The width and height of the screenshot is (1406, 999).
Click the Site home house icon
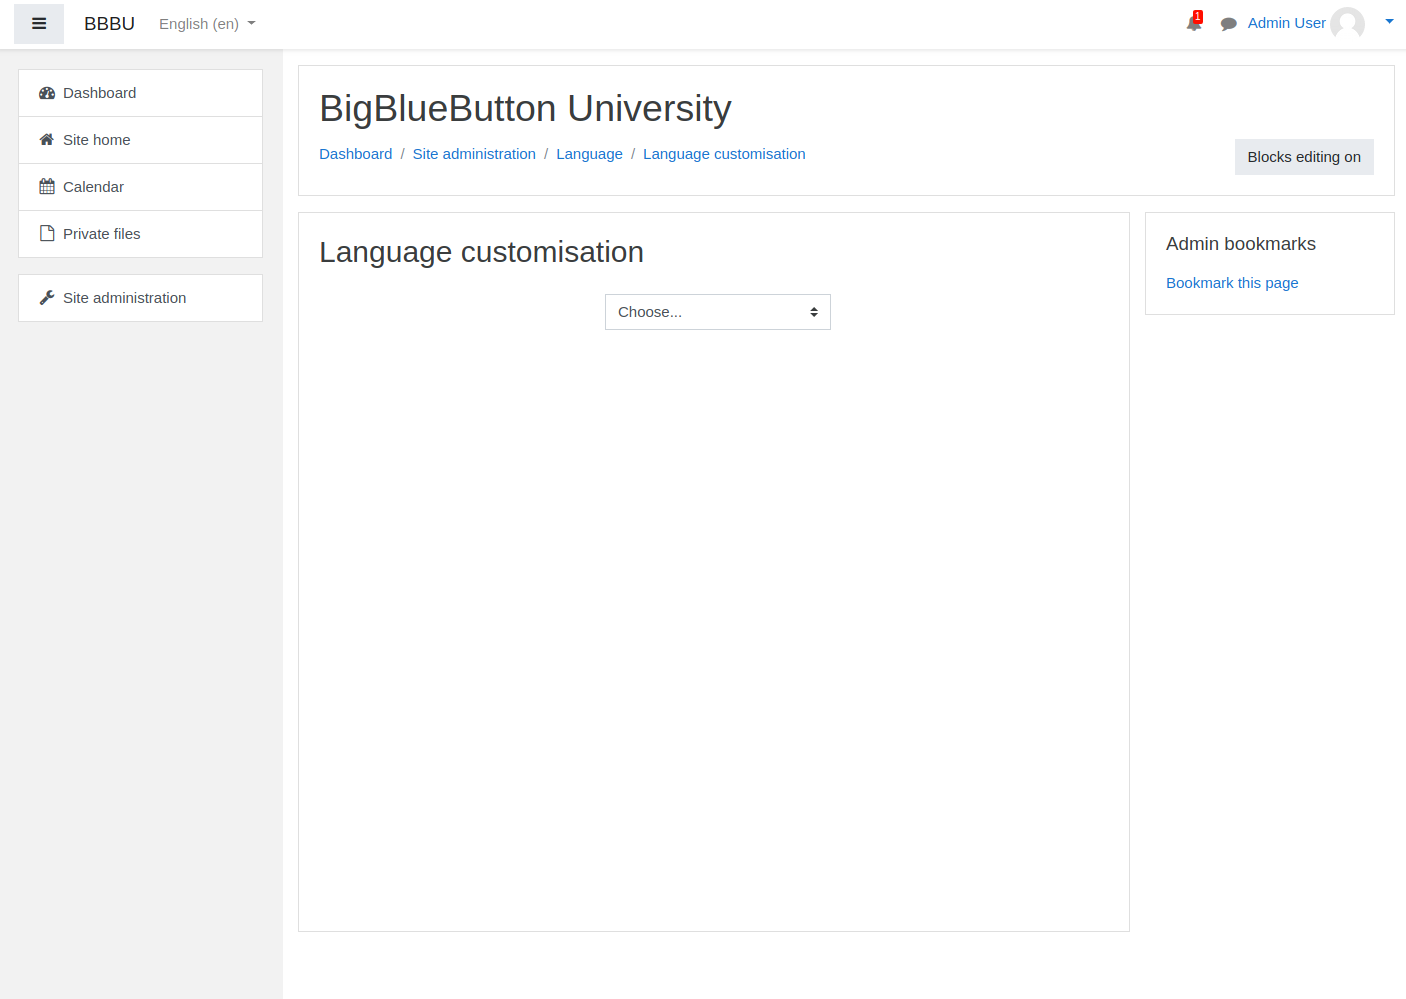click(x=45, y=139)
